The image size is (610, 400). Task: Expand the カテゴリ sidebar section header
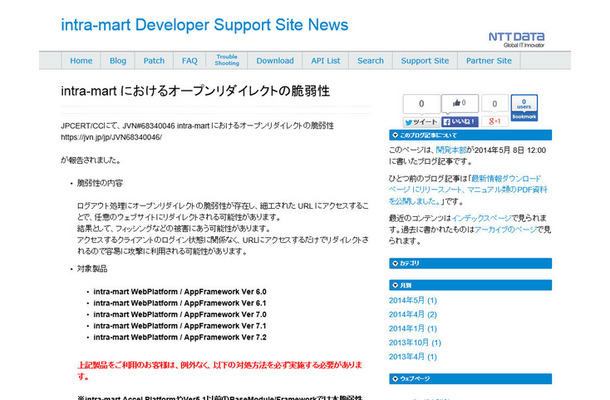pyautogui.click(x=470, y=263)
